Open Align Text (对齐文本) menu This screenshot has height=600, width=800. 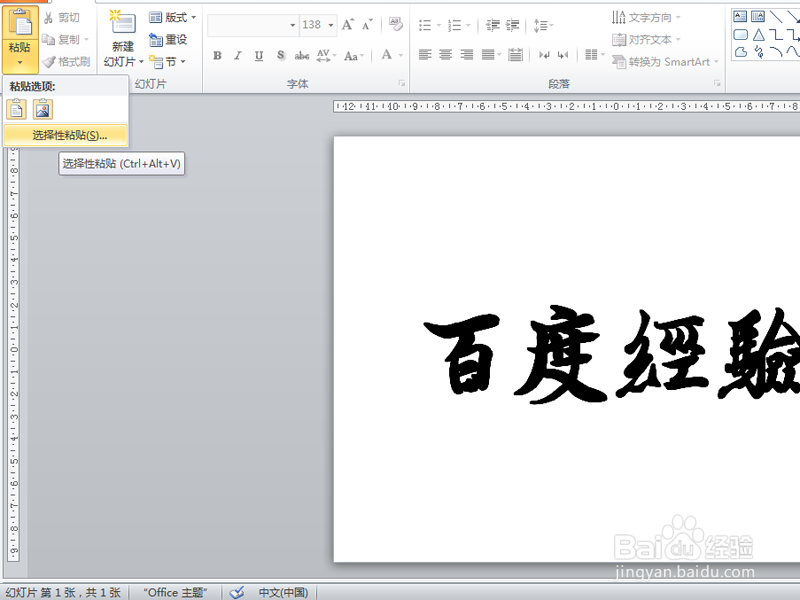coord(646,39)
